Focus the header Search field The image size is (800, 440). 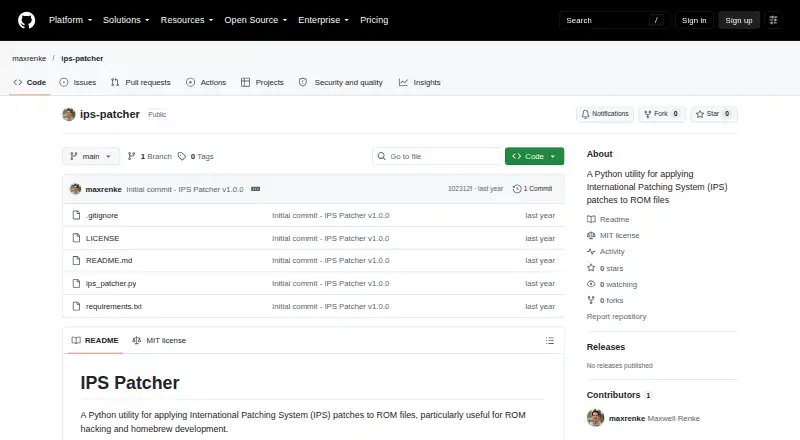pyautogui.click(x=614, y=20)
